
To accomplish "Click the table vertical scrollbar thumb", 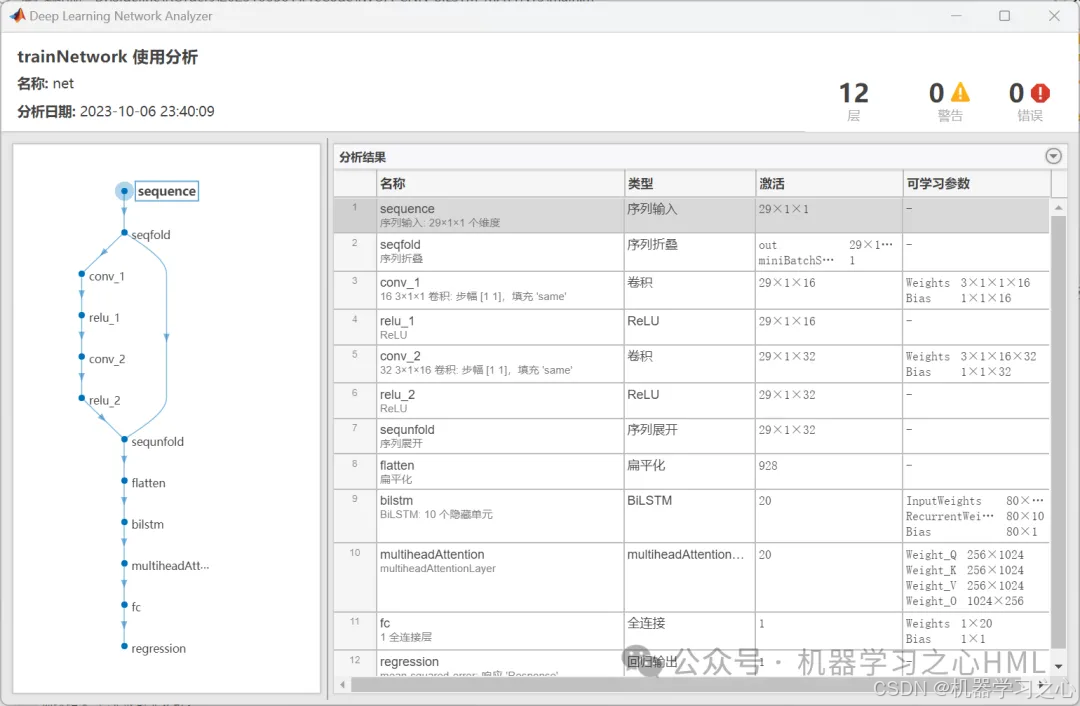I will pos(1058,432).
